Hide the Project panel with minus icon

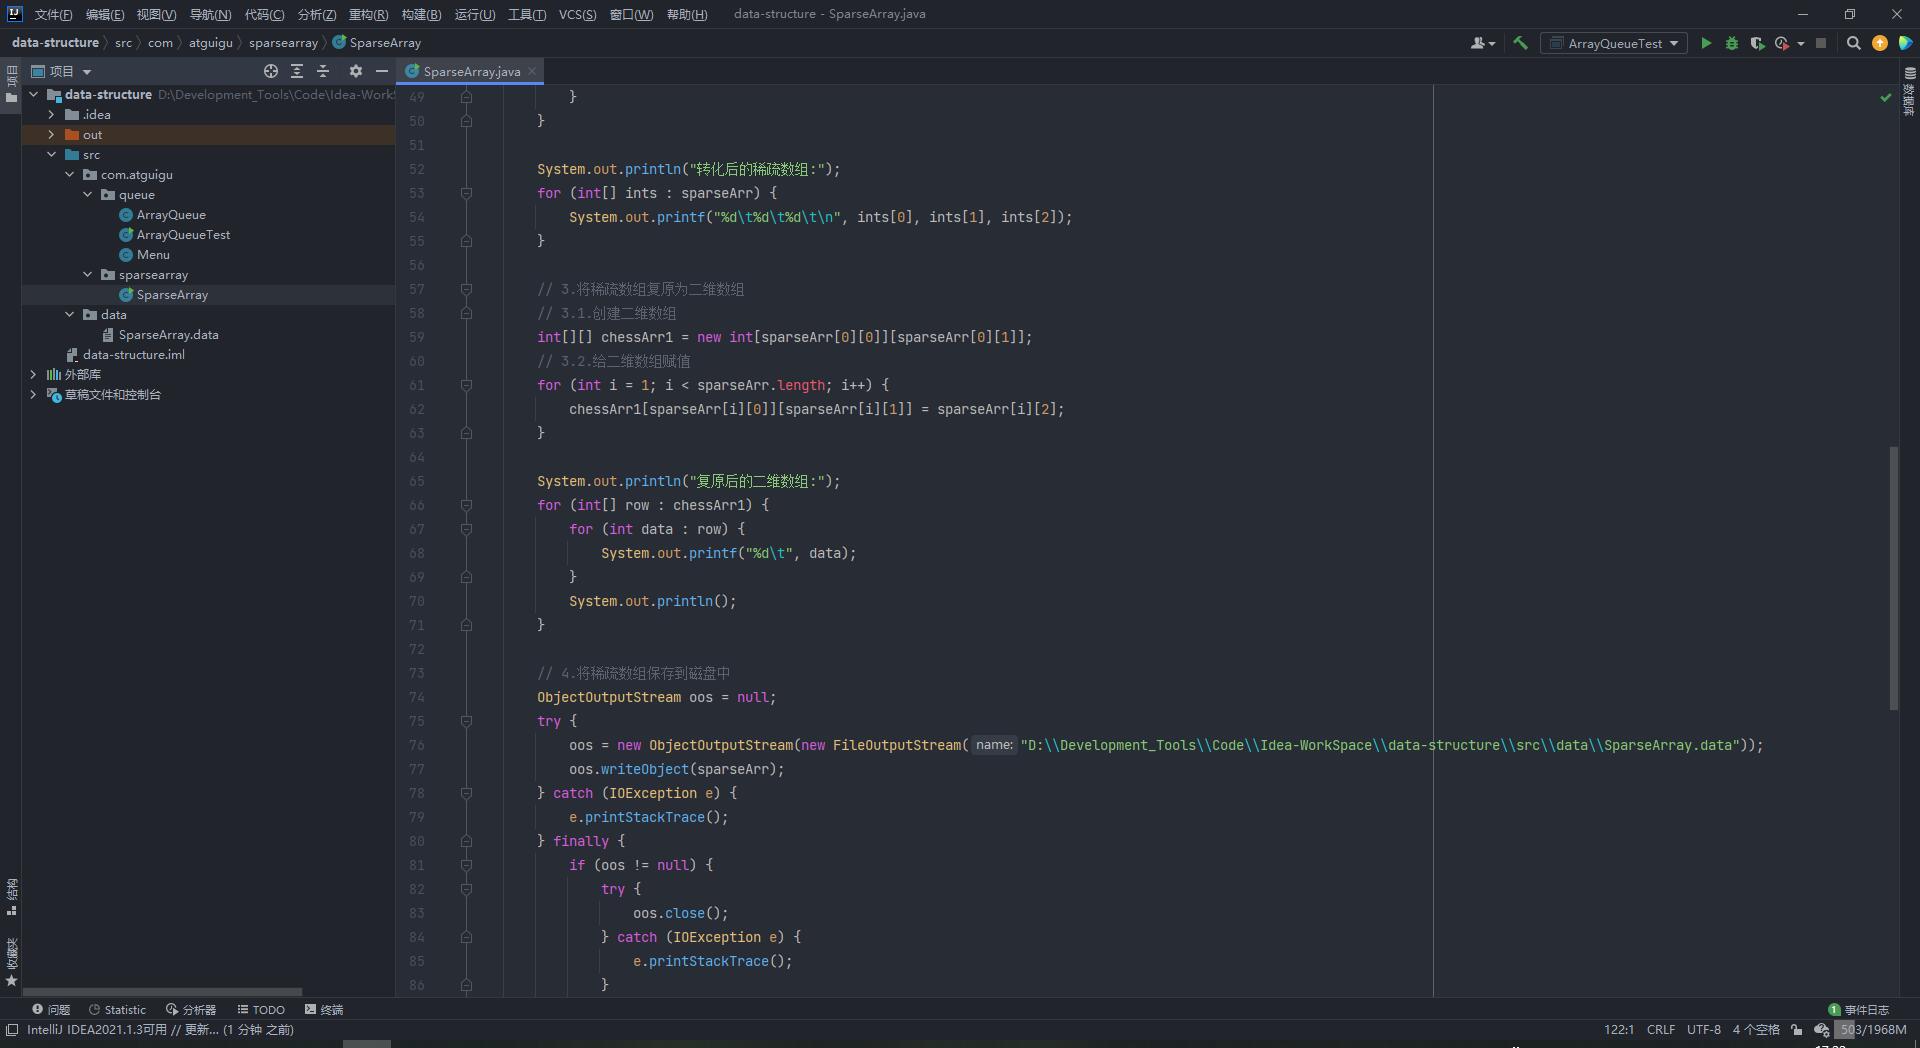pyautogui.click(x=381, y=71)
